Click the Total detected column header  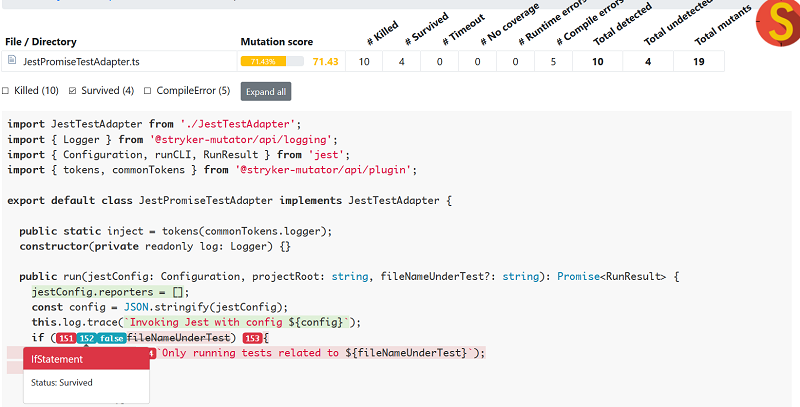622,24
